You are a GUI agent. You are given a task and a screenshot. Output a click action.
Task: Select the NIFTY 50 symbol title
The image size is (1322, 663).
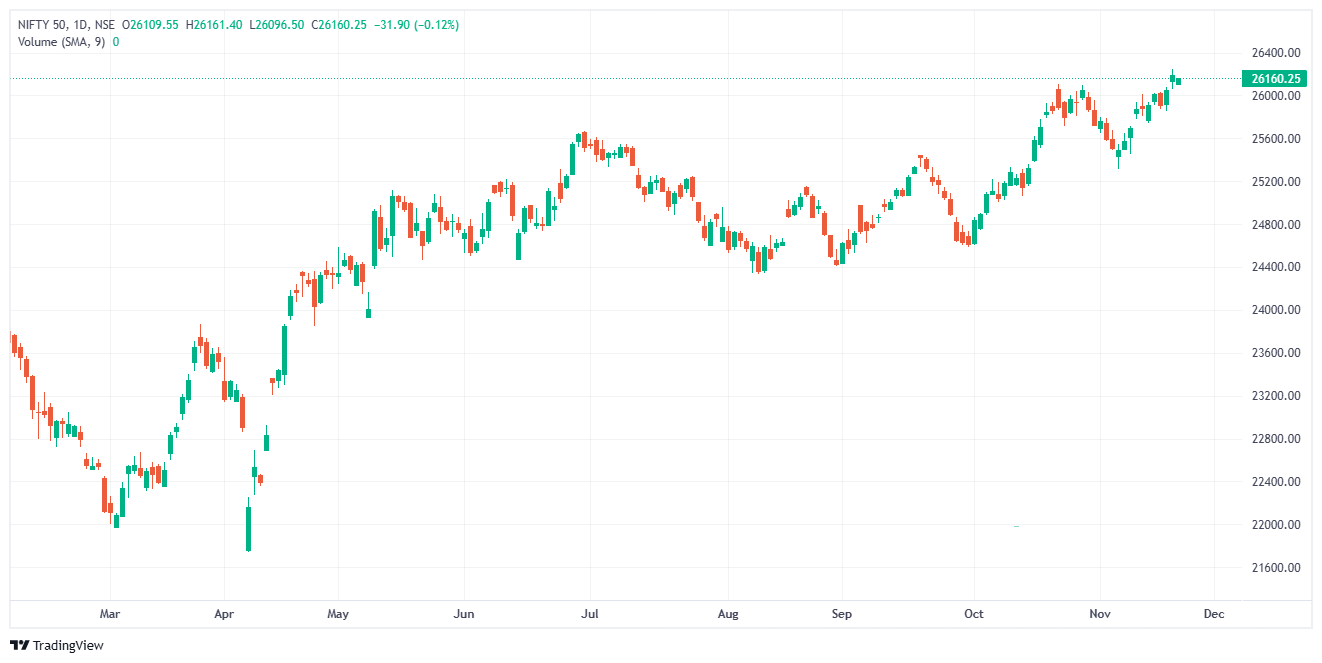pos(46,25)
